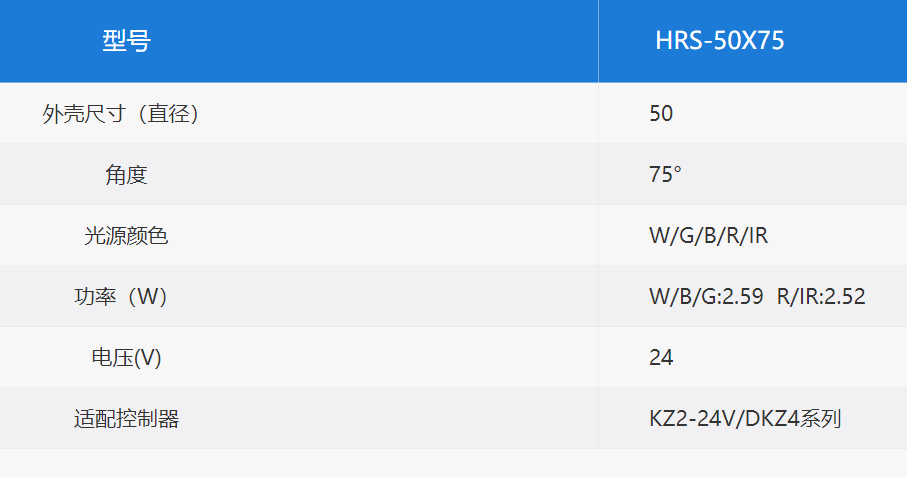Select the W/G/B/R/IR color value
The image size is (907, 477).
click(x=709, y=235)
